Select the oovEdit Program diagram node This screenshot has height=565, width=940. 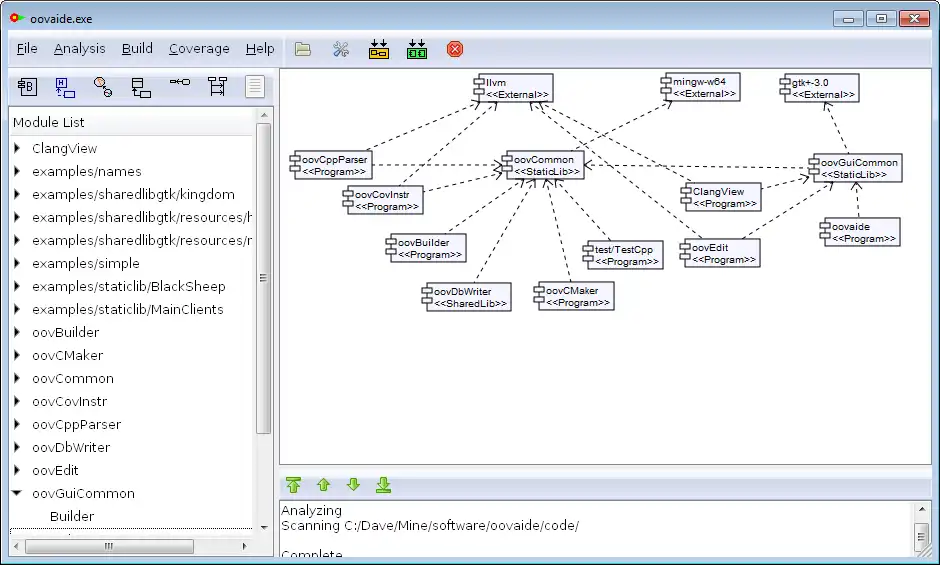[x=720, y=253]
